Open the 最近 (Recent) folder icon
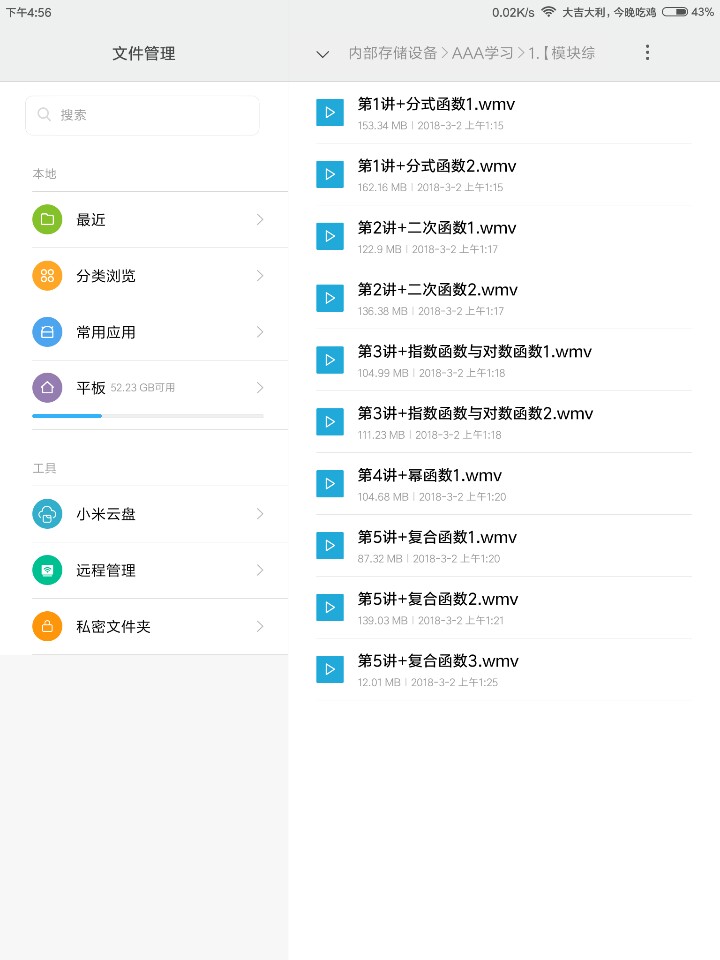The width and height of the screenshot is (720, 960). click(47, 220)
